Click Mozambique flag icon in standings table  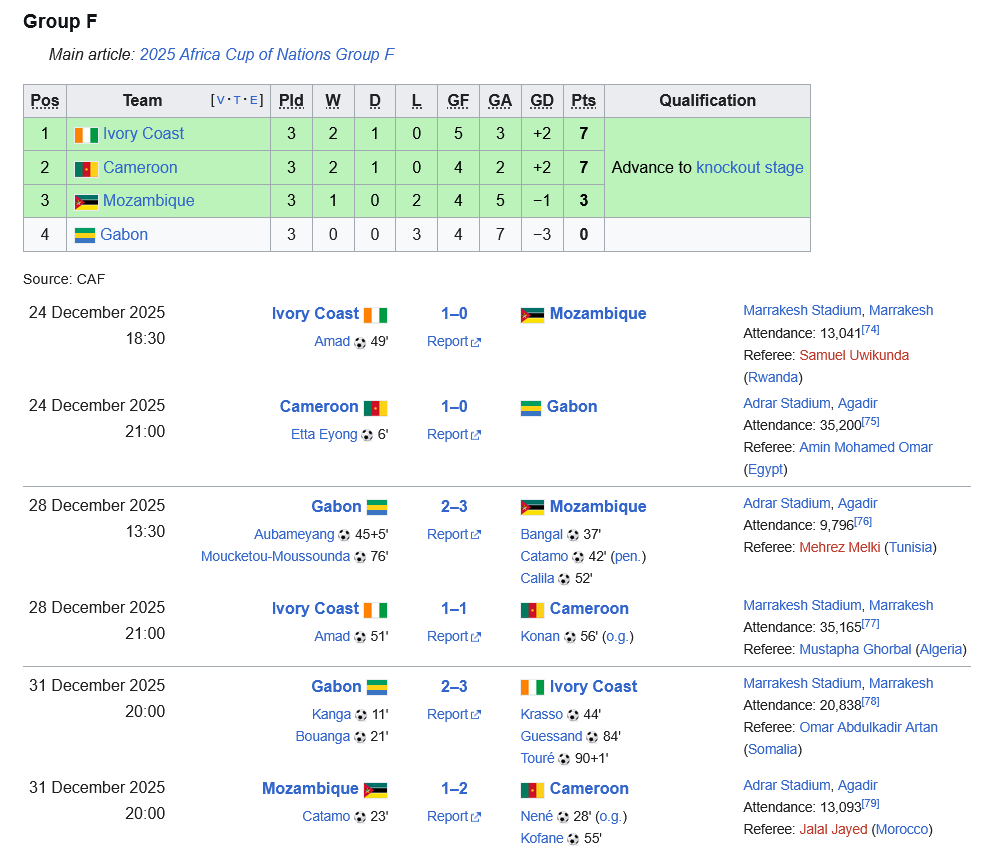click(x=86, y=201)
